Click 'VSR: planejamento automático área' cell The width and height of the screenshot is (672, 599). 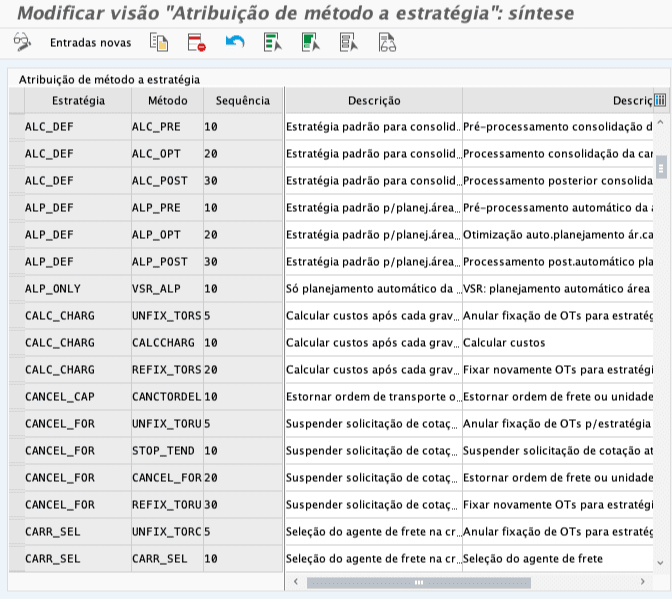click(558, 289)
